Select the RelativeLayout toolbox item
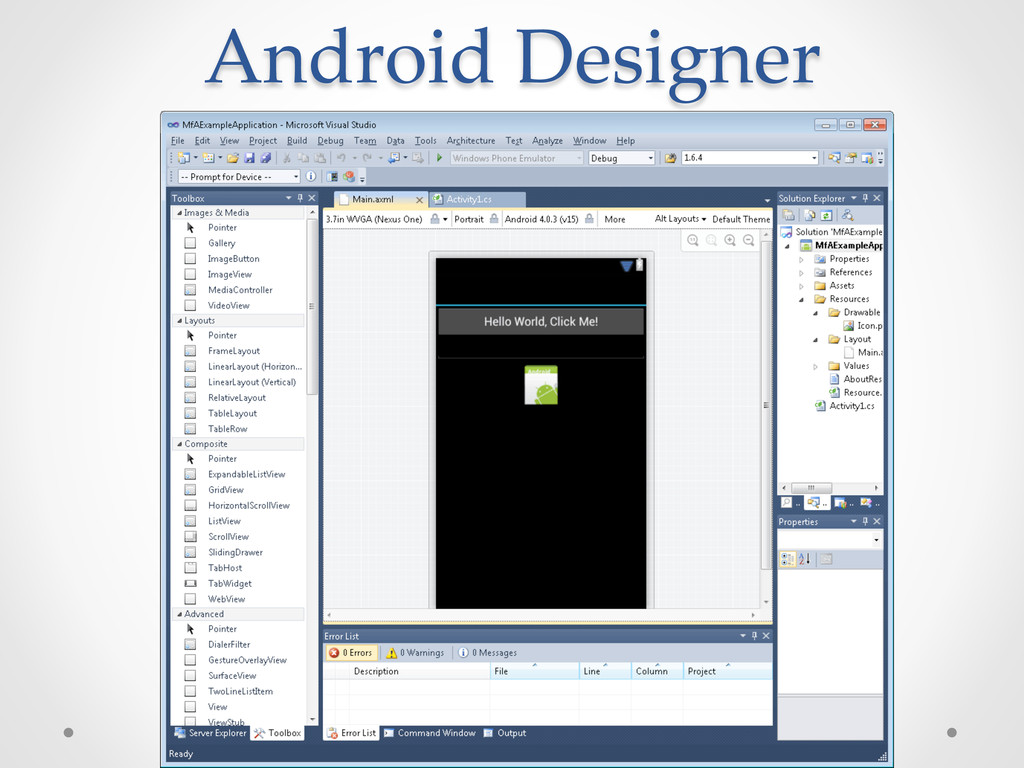Viewport: 1024px width, 768px height. pos(236,398)
